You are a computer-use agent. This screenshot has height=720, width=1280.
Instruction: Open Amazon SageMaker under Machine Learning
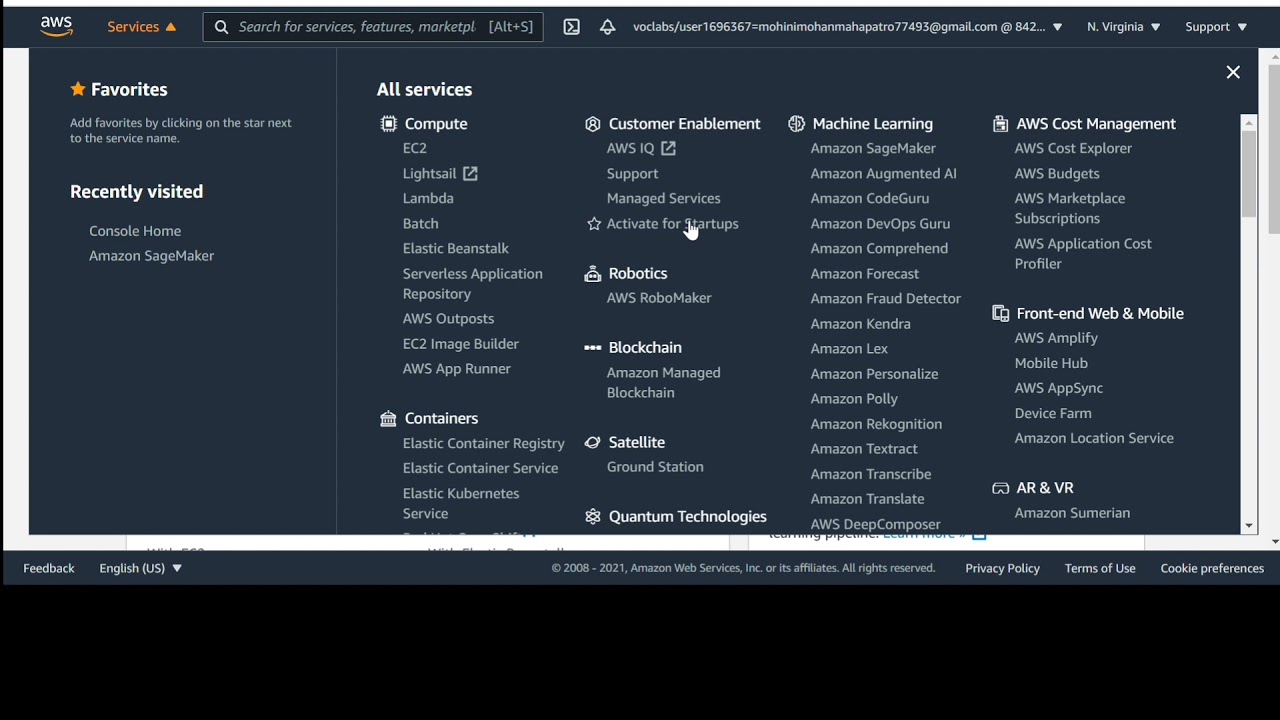[873, 148]
